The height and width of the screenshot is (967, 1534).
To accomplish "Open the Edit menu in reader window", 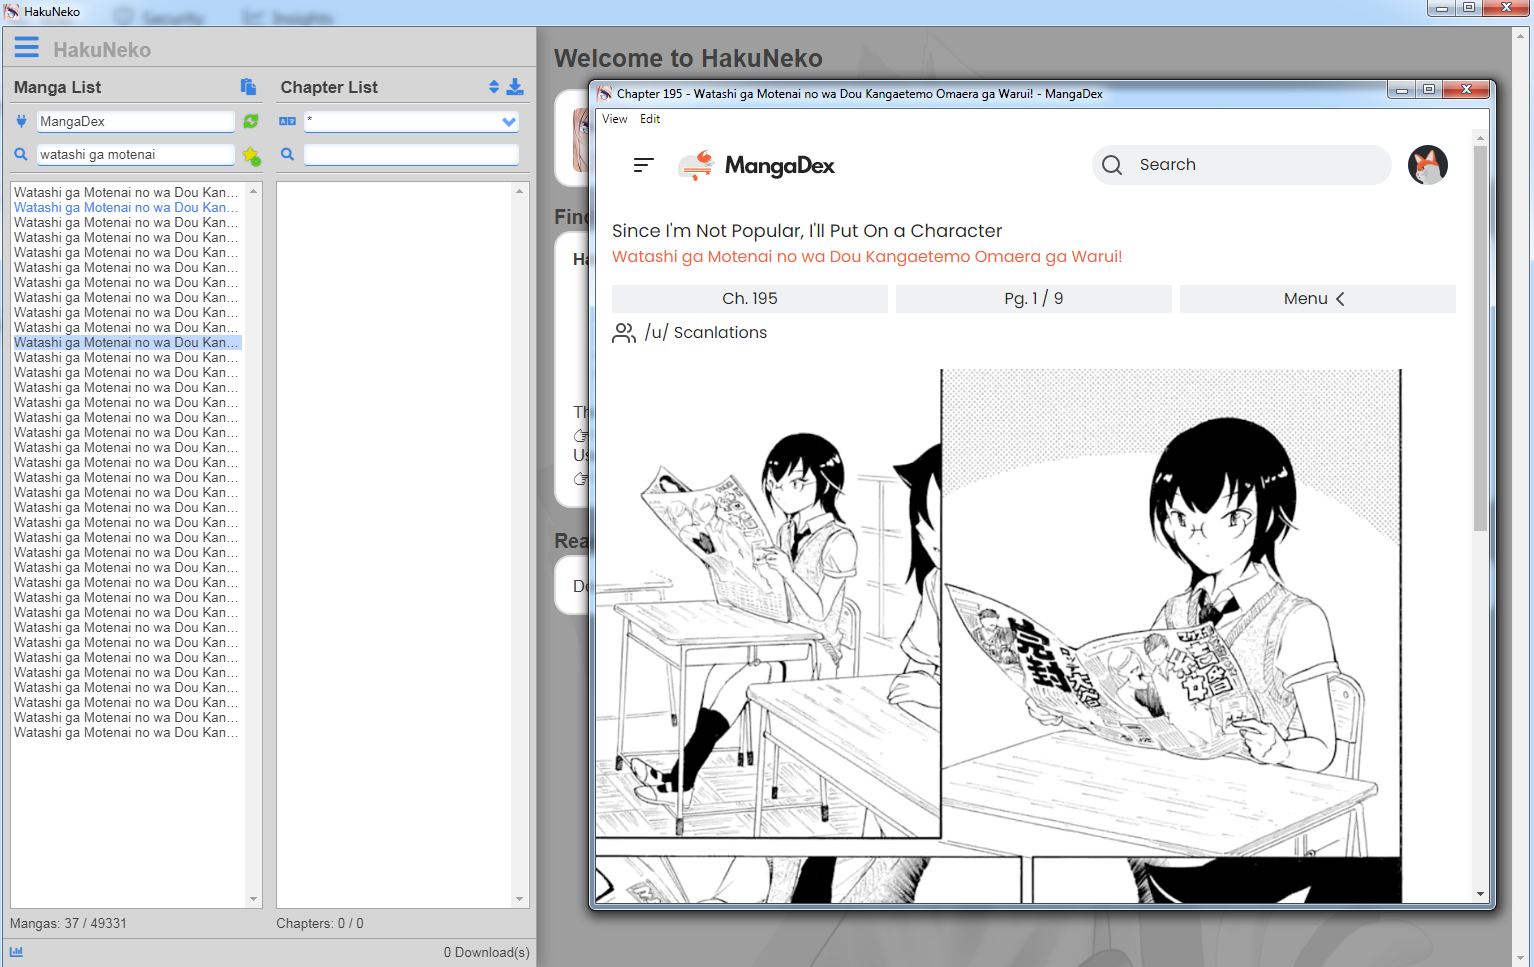I will pyautogui.click(x=650, y=119).
